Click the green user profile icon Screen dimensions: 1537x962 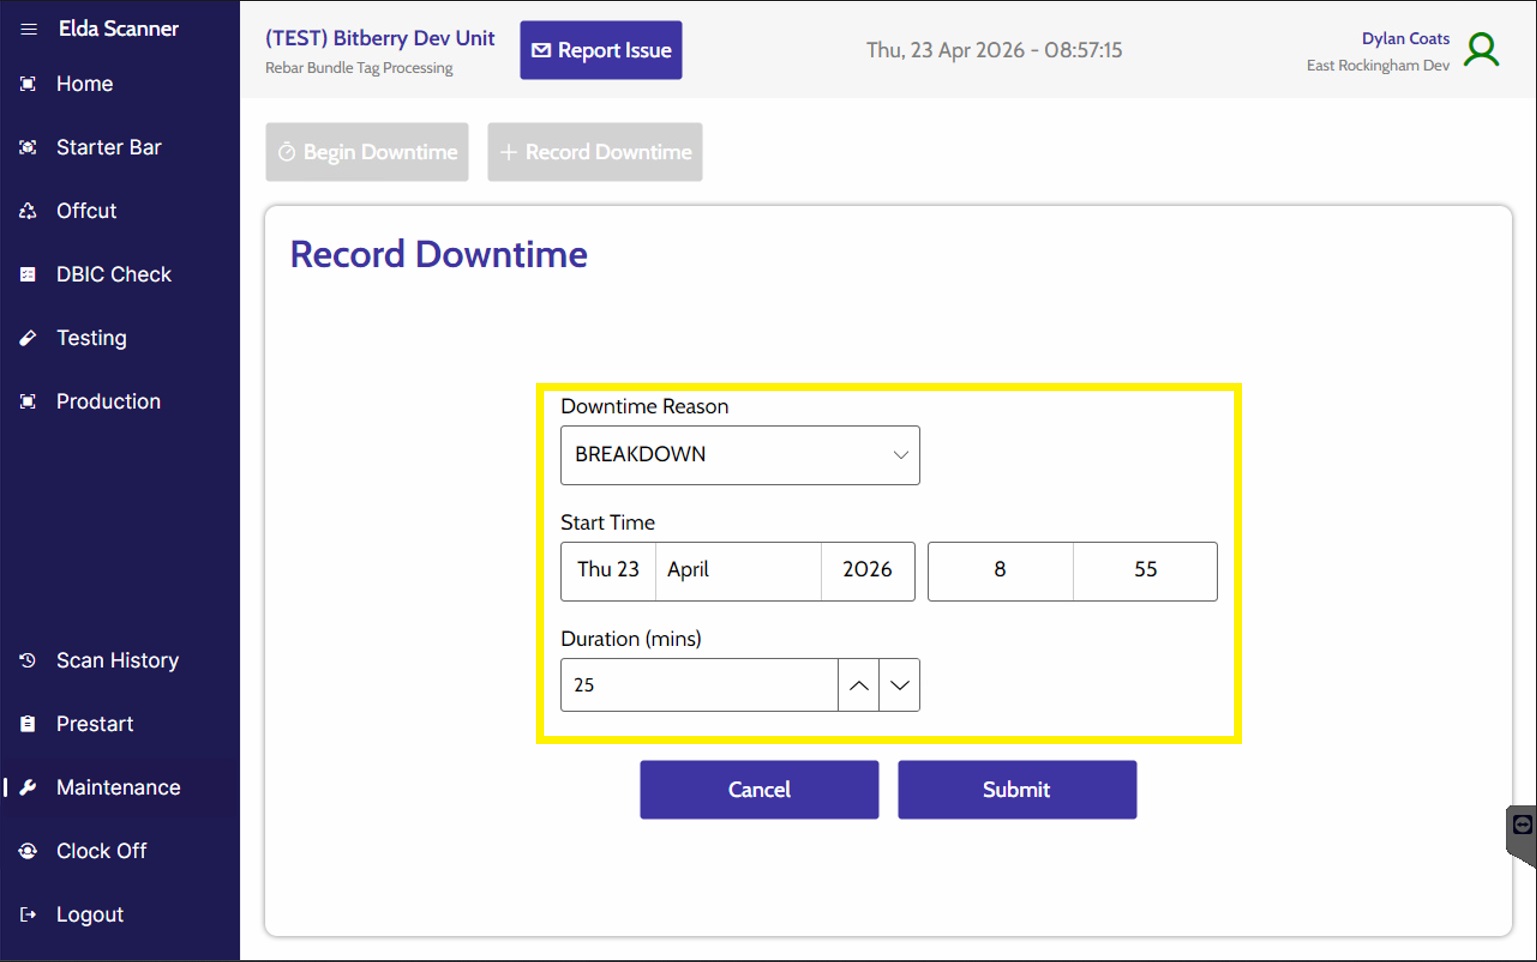coord(1481,49)
